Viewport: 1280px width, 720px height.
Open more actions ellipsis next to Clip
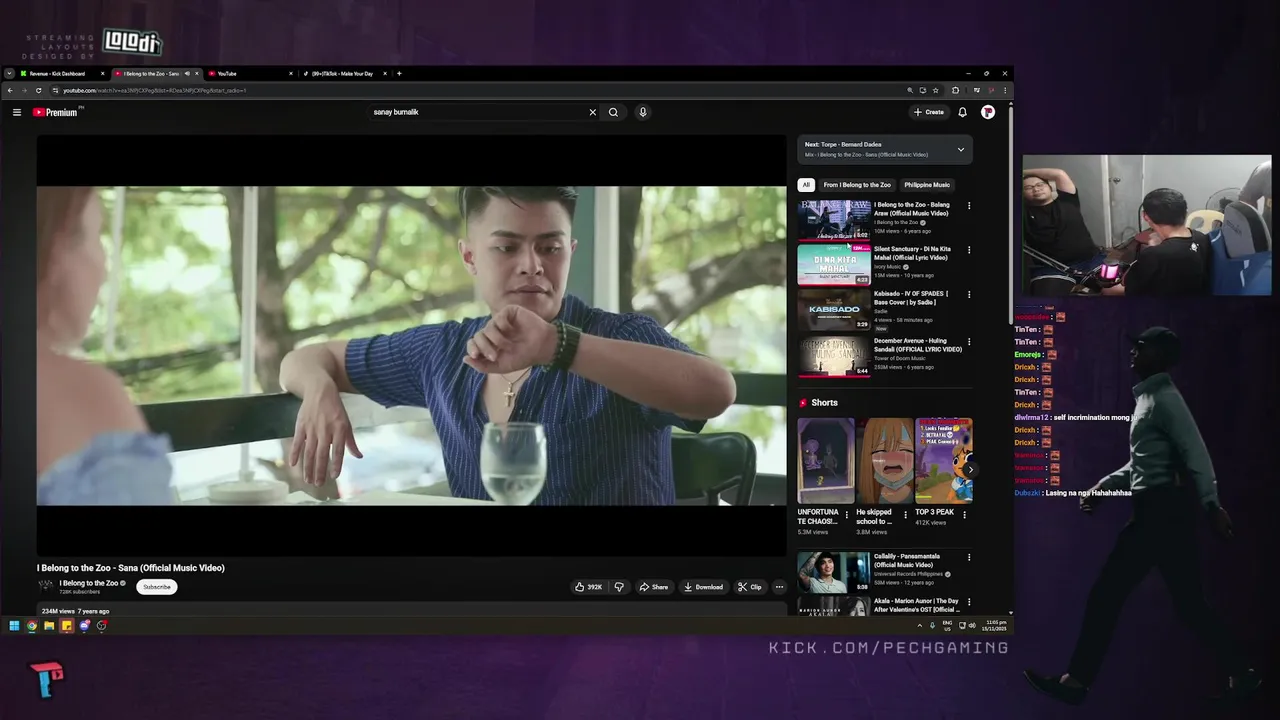(779, 587)
